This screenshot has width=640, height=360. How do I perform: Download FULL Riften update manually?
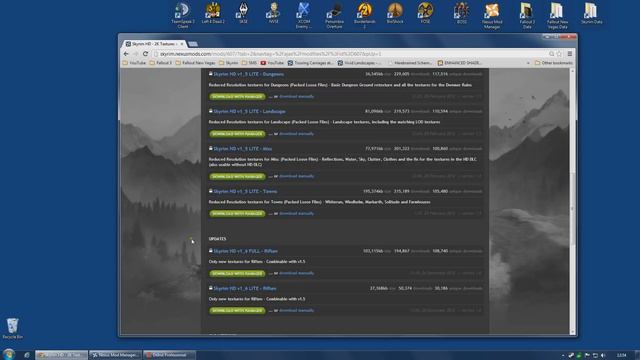coord(296,273)
